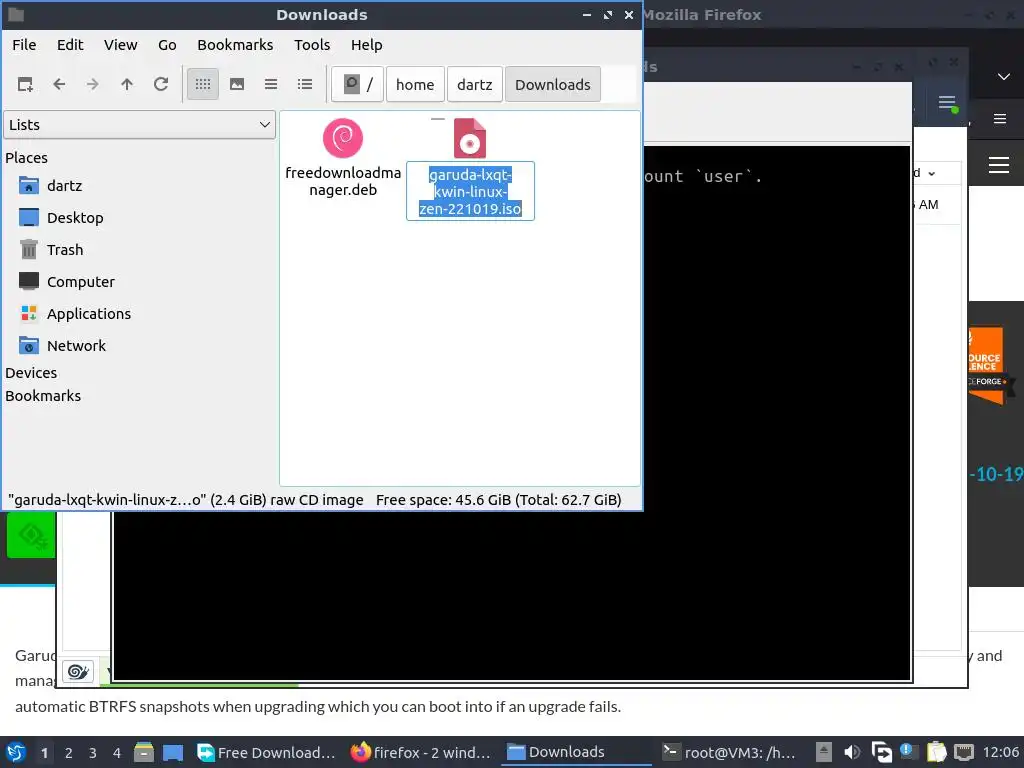
Task: Open Firefox tab list chevron
Action: pos(1004,77)
